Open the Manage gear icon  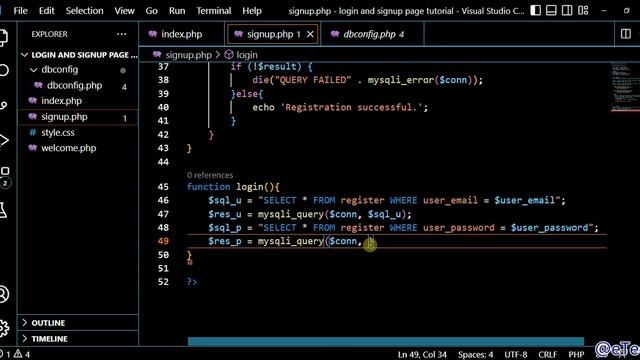coord(3,328)
